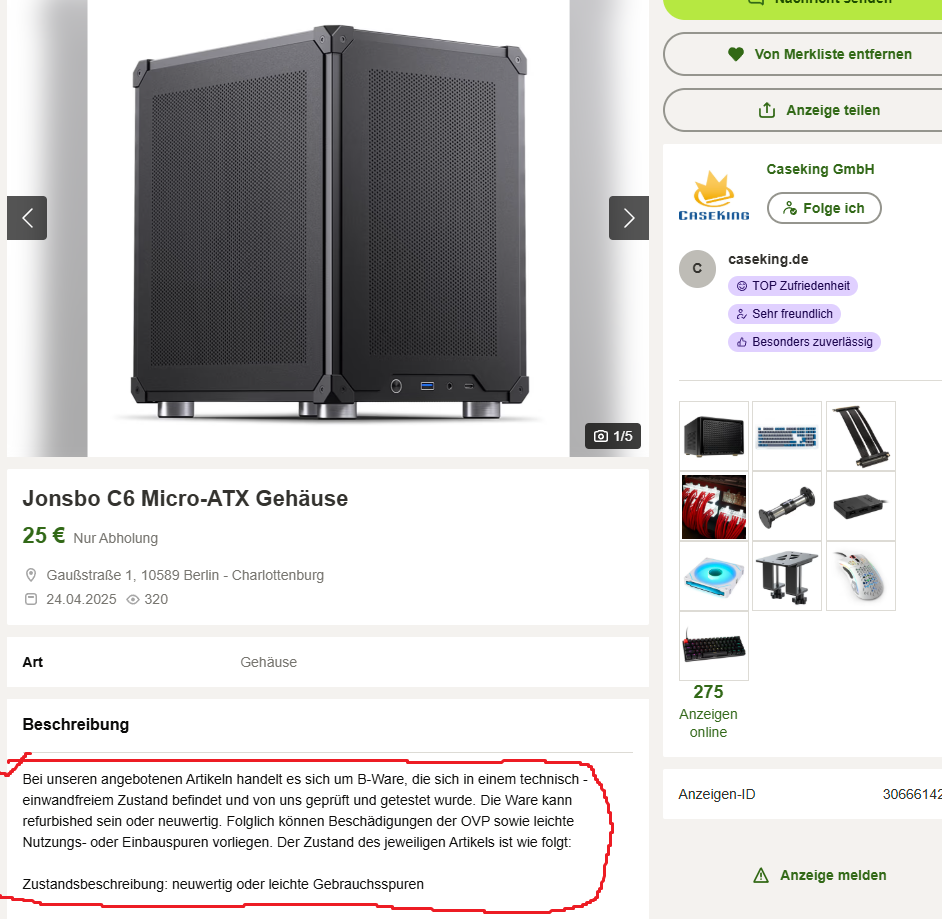Open the blue keycaps set thumbnail
Viewport: 942px width, 919px height.
point(787,436)
